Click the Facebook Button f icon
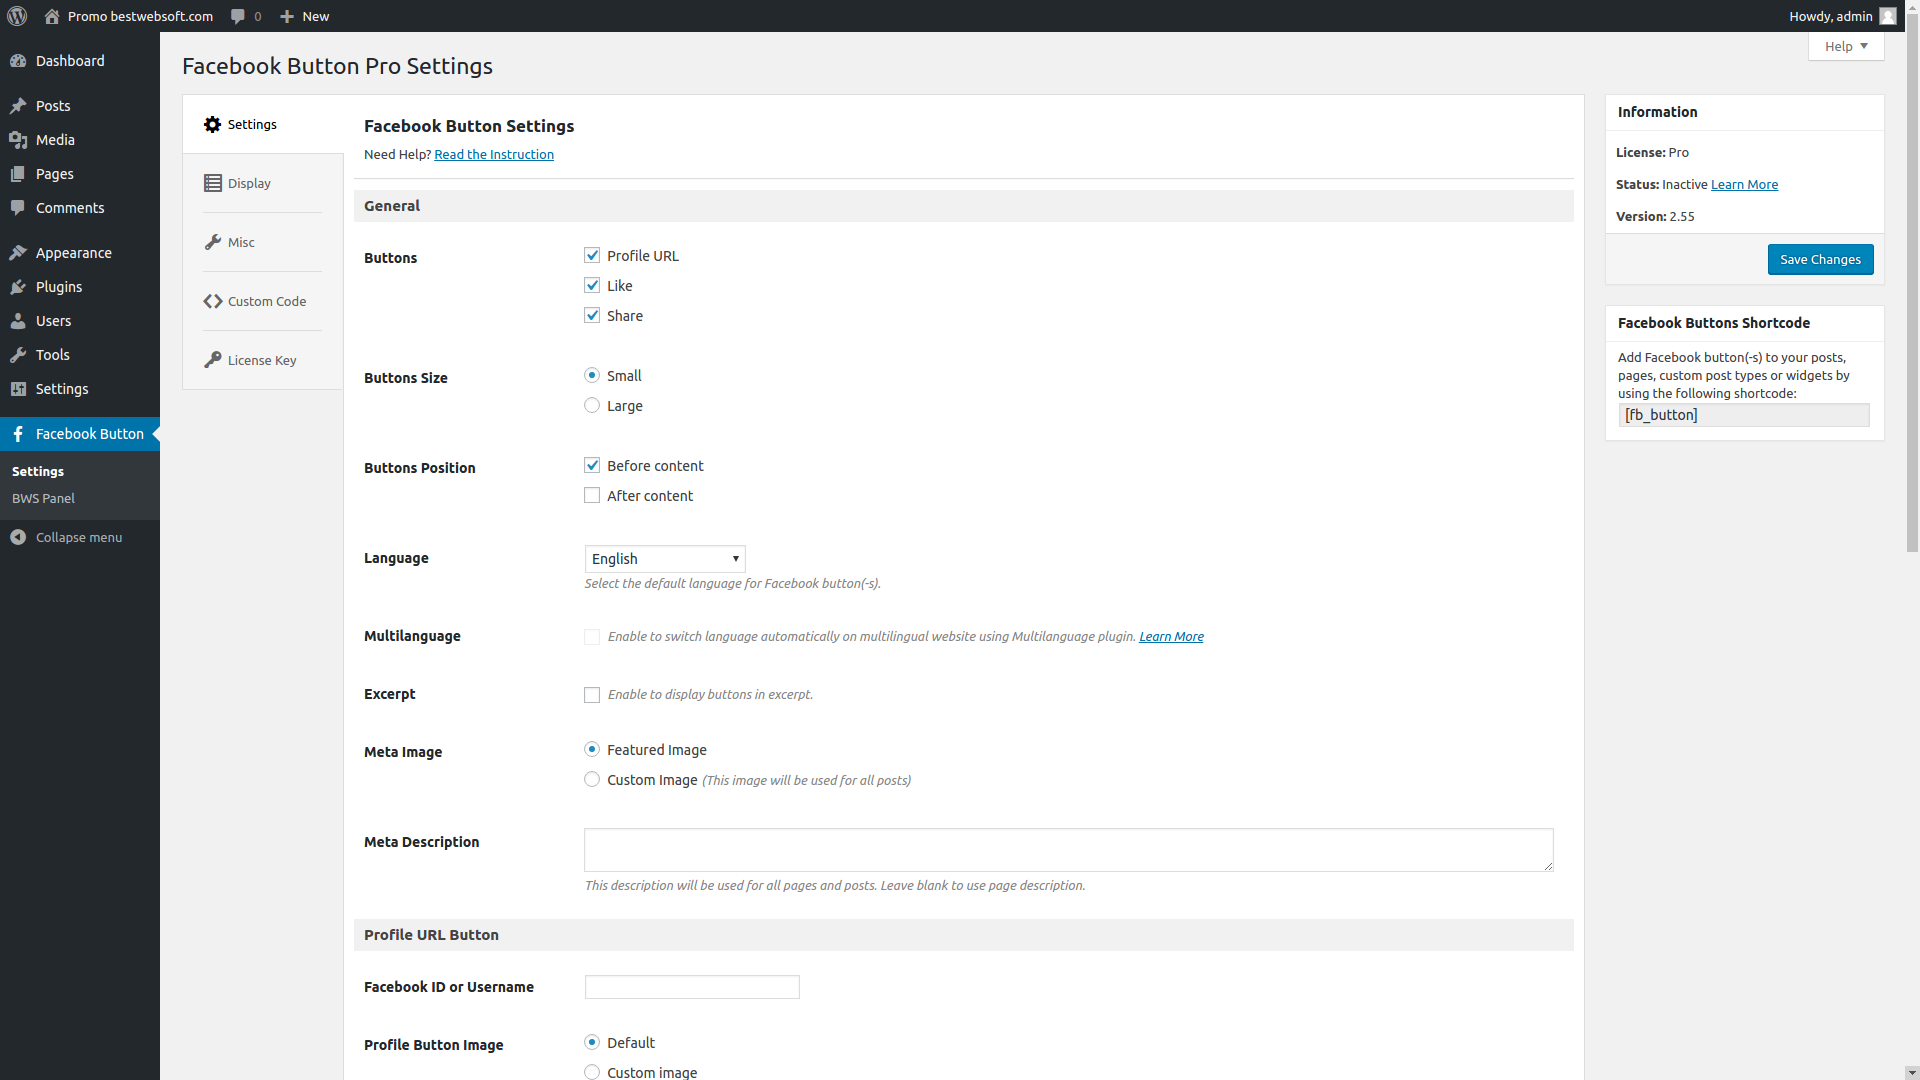Screen dimensions: 1920x1080 18,434
